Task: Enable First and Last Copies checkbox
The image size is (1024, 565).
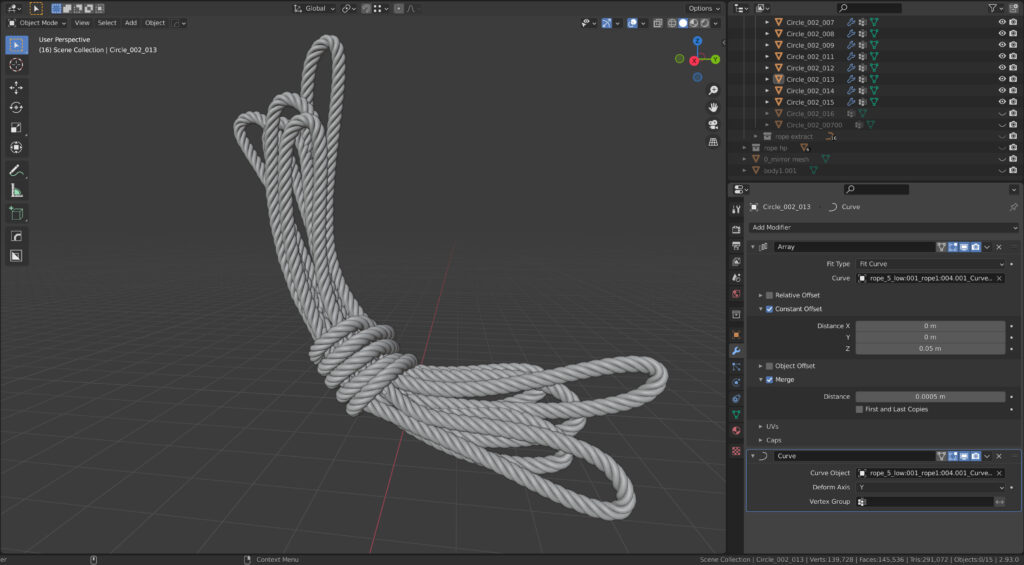Action: (859, 409)
